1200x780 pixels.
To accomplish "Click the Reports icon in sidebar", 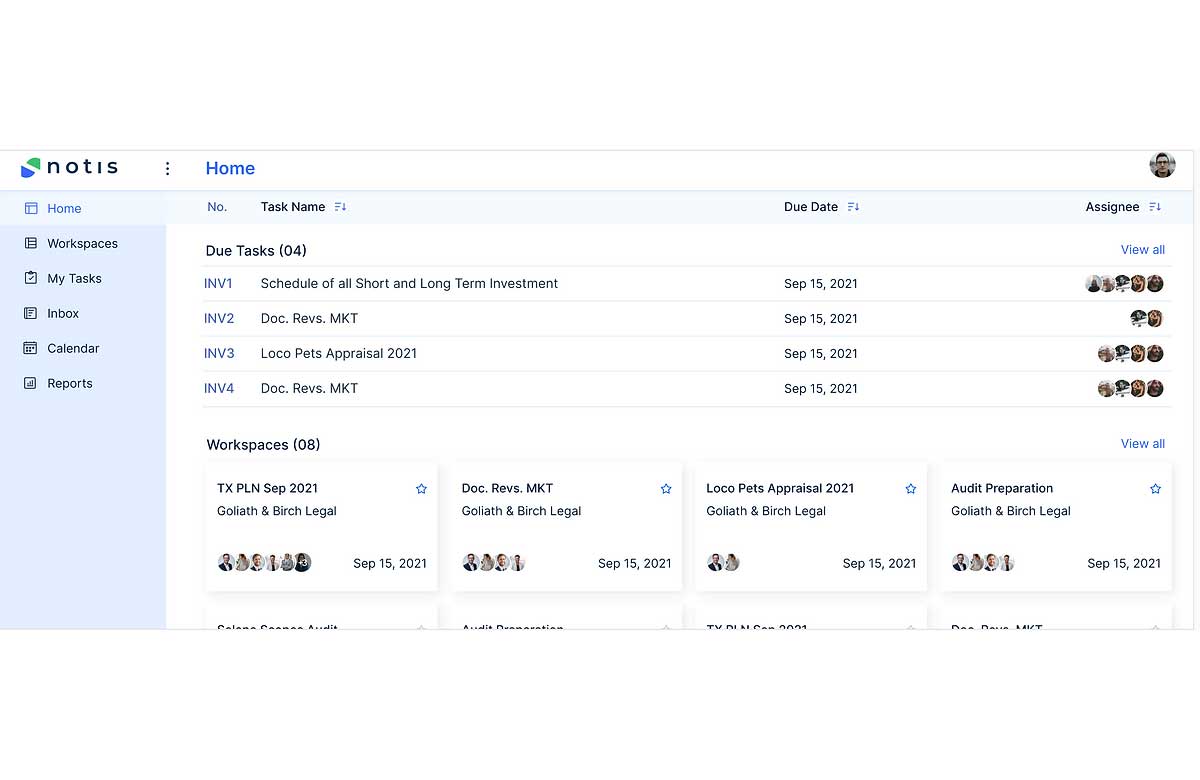I will point(30,383).
